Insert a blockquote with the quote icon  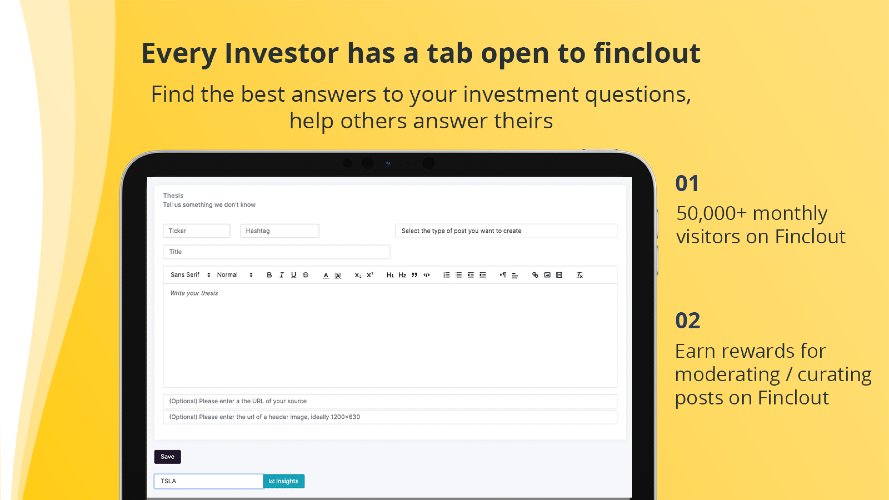414,275
